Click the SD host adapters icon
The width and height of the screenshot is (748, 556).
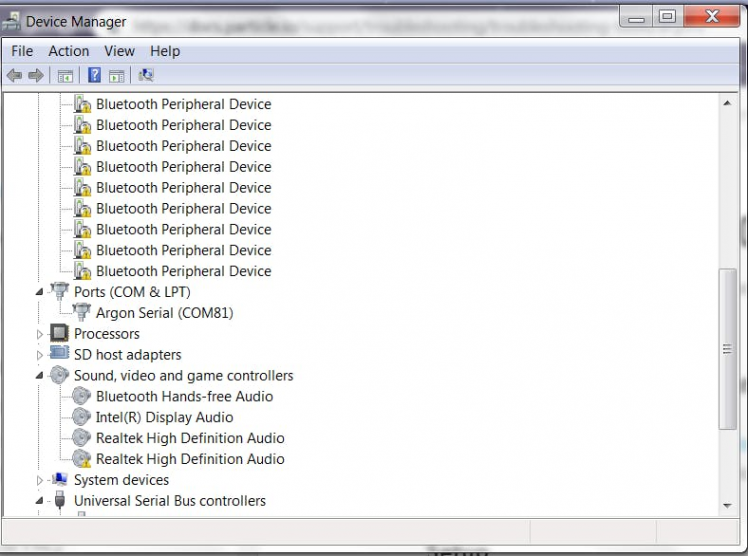coord(59,353)
